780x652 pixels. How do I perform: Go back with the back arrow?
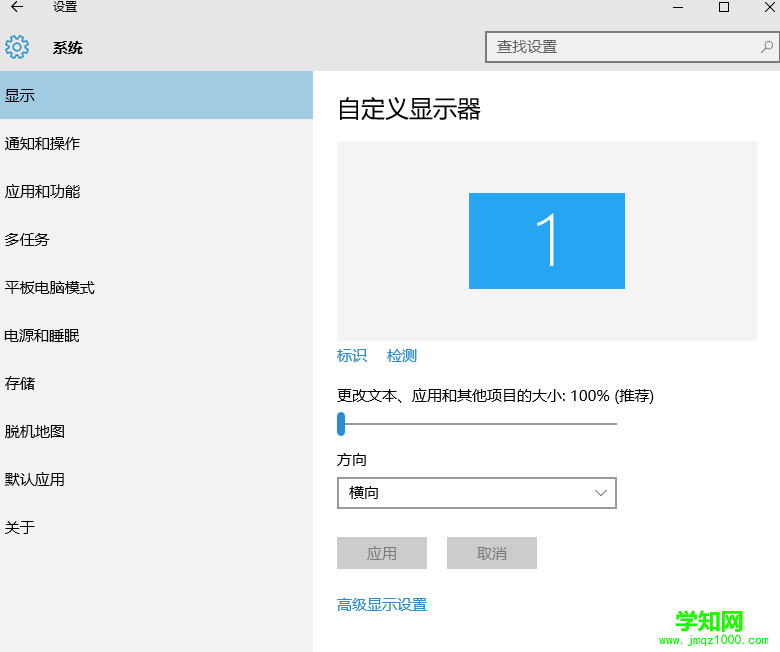click(17, 6)
